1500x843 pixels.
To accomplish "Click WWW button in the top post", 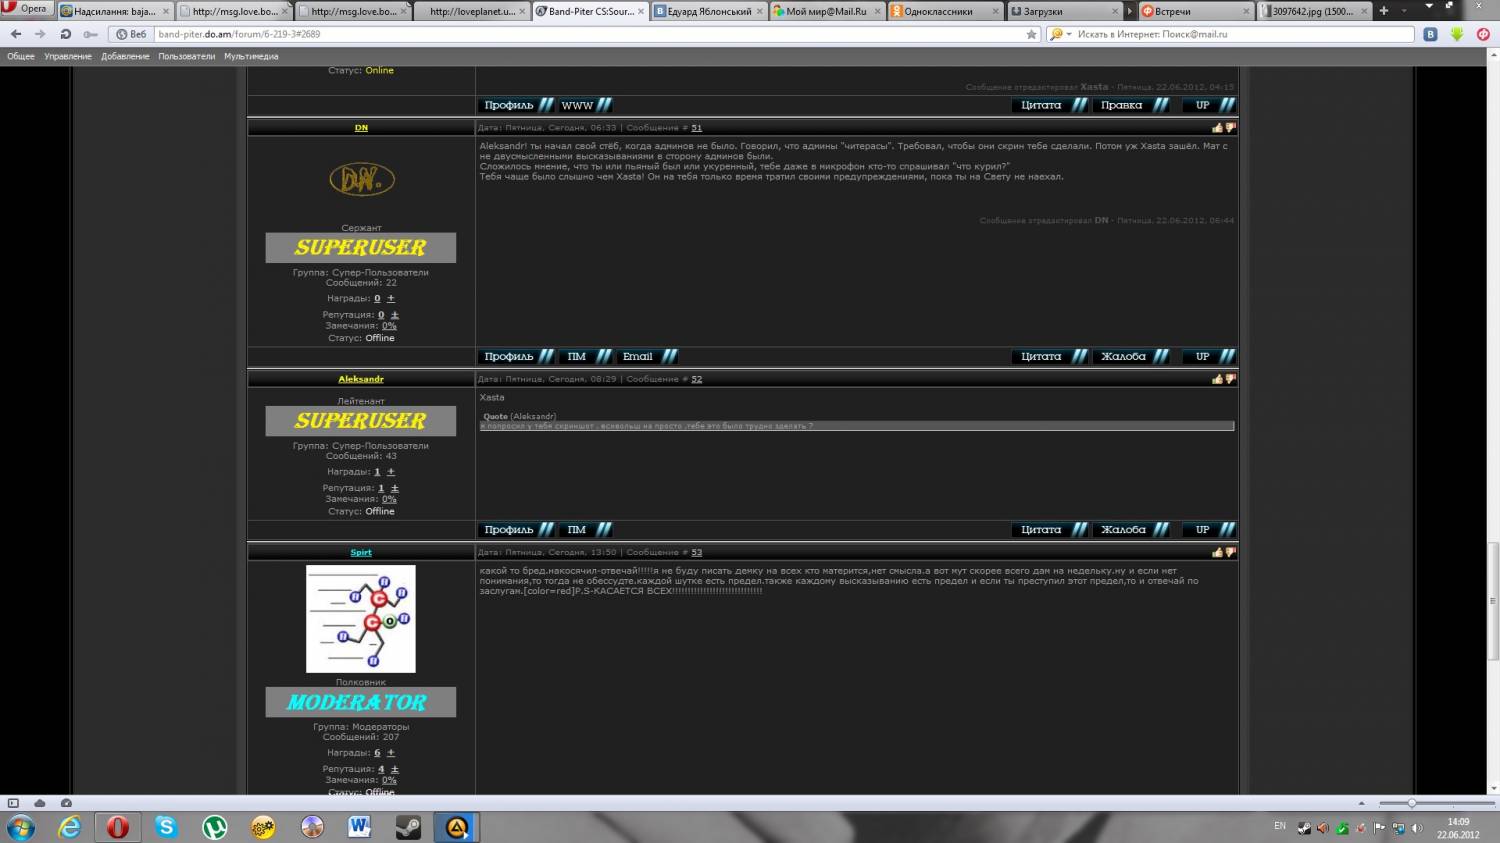I will pos(585,105).
